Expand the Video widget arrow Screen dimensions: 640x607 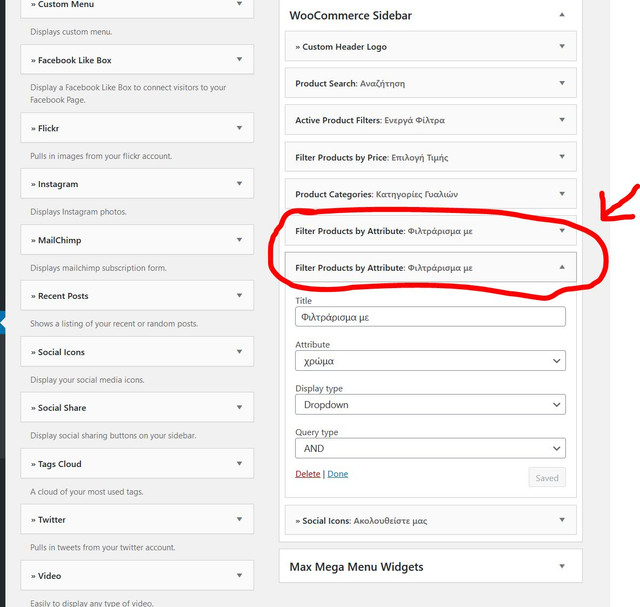point(239,575)
